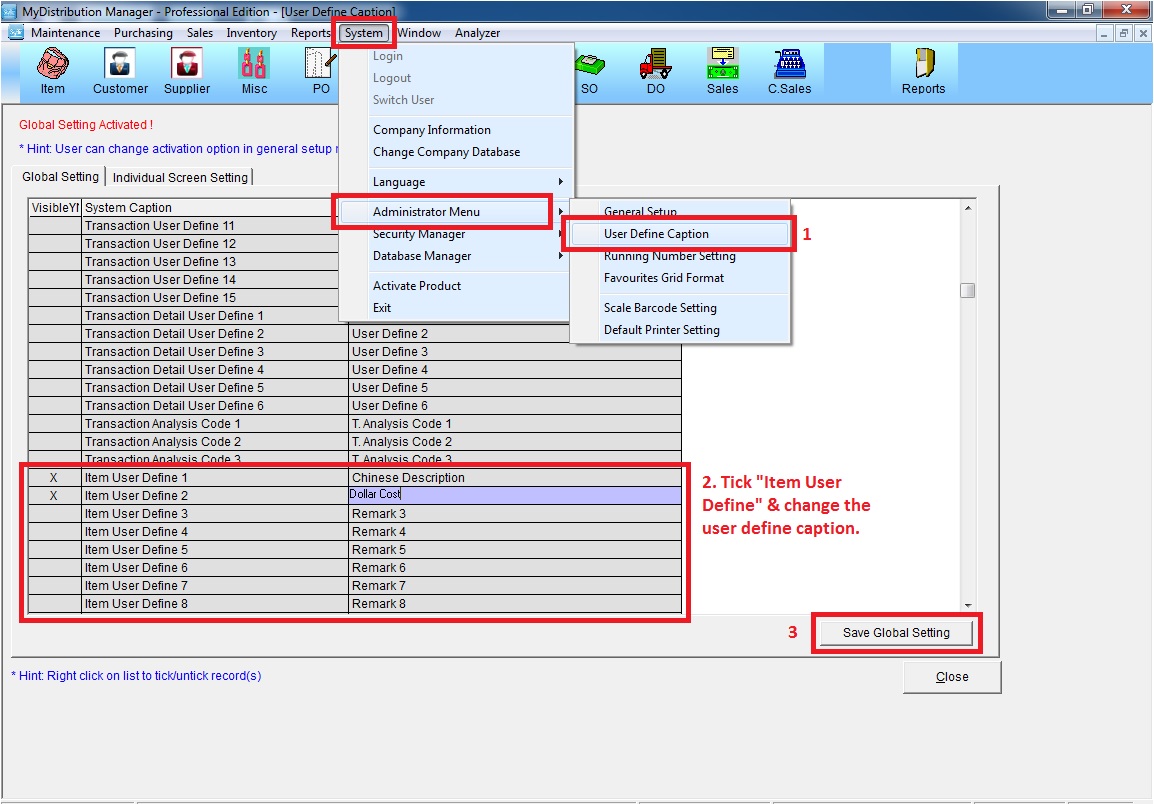Untick visible mark for Item User Define 1
The image size is (1154, 804).
(x=54, y=478)
